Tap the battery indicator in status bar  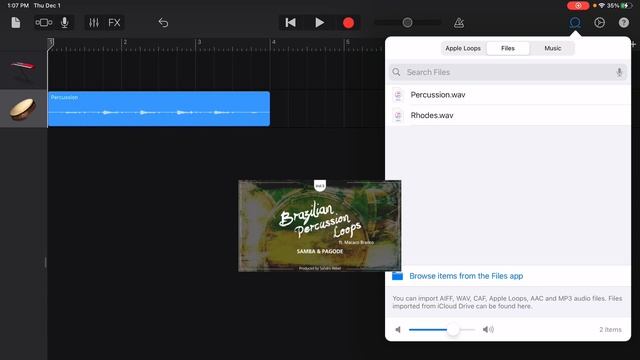click(x=626, y=6)
